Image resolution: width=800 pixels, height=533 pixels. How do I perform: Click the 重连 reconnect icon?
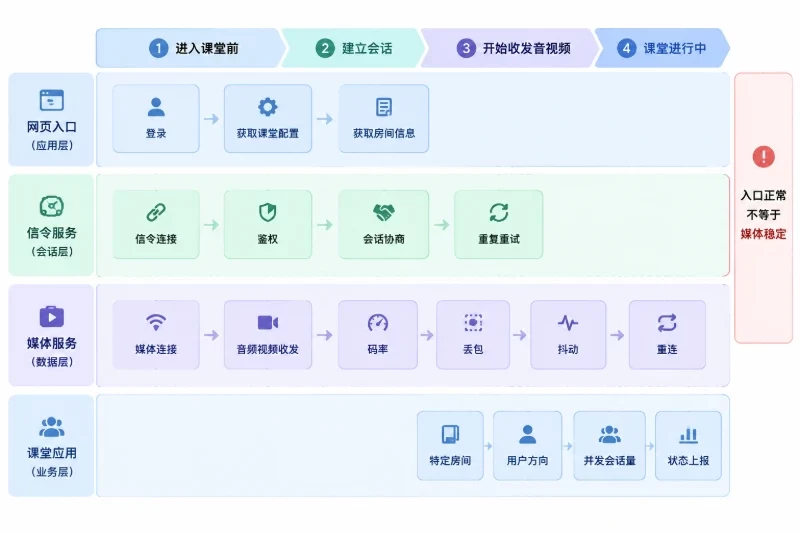667,322
